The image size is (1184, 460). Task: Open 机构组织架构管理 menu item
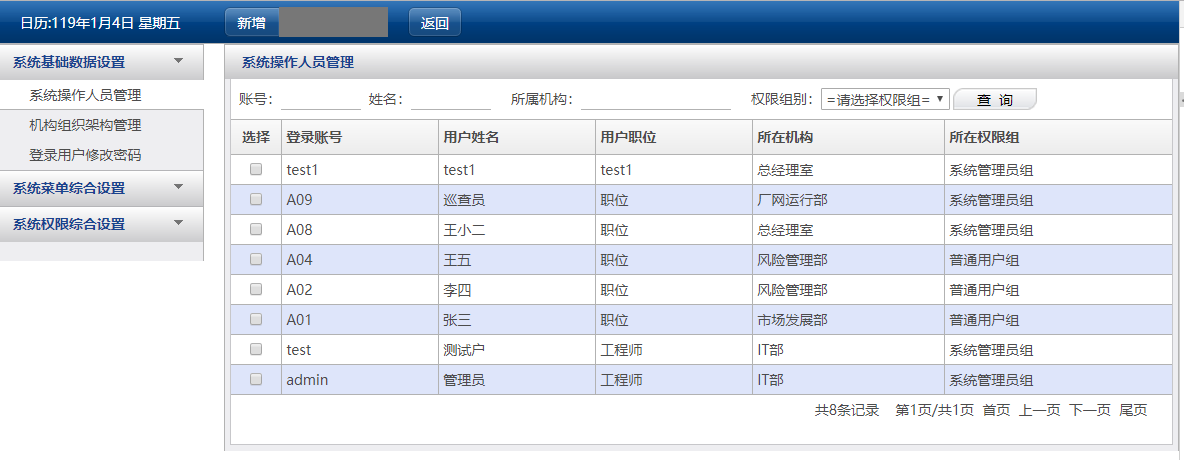pos(85,126)
